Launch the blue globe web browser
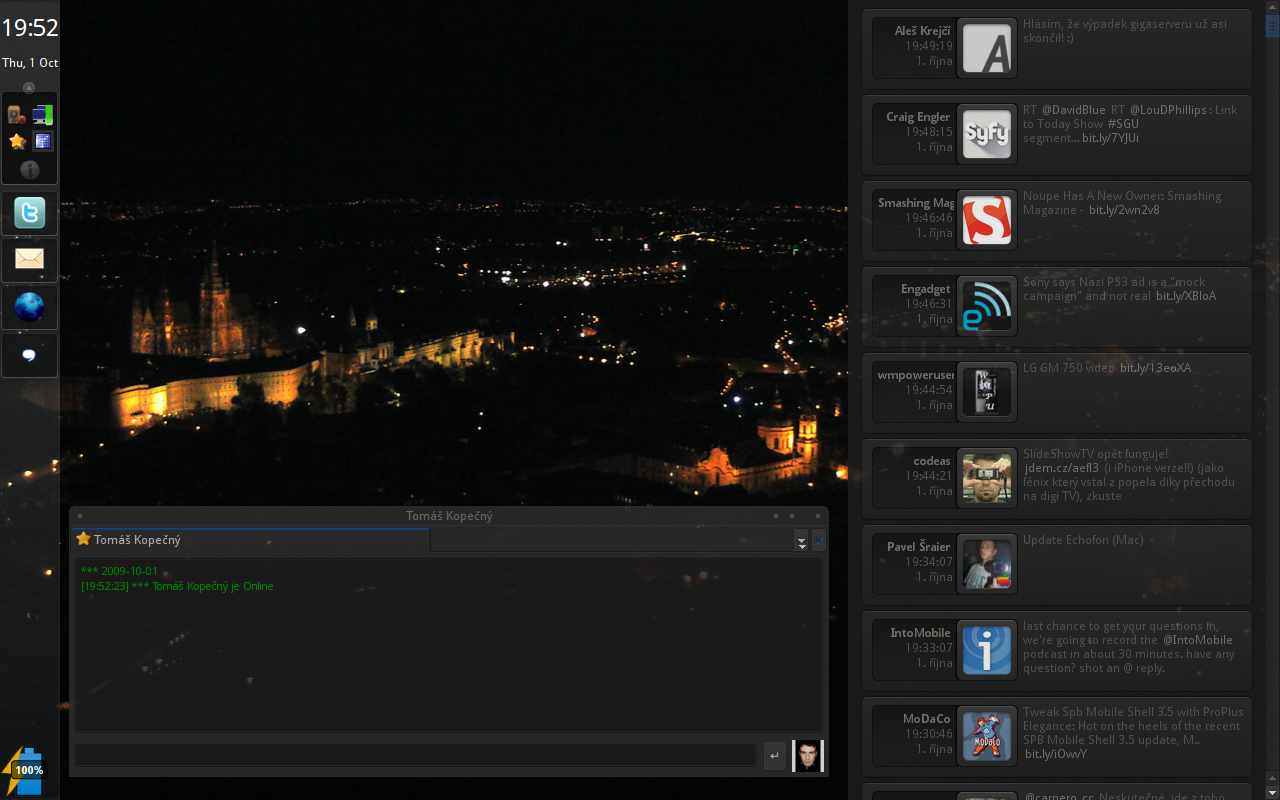1280x800 pixels. [29, 307]
